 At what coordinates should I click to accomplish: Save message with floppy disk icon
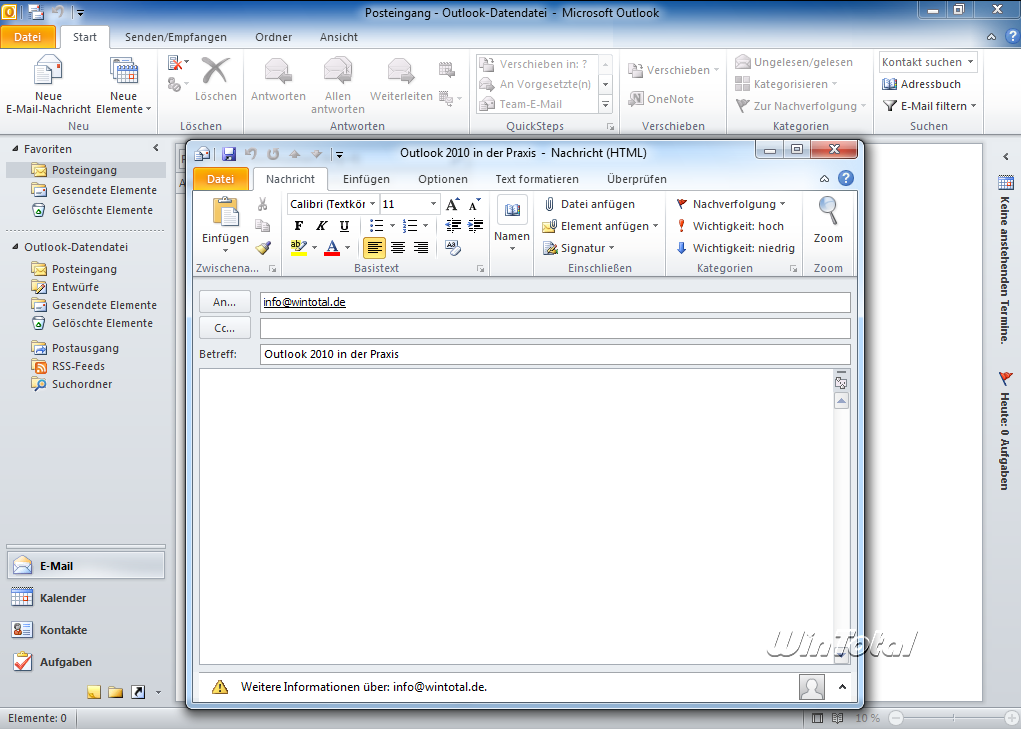(229, 154)
